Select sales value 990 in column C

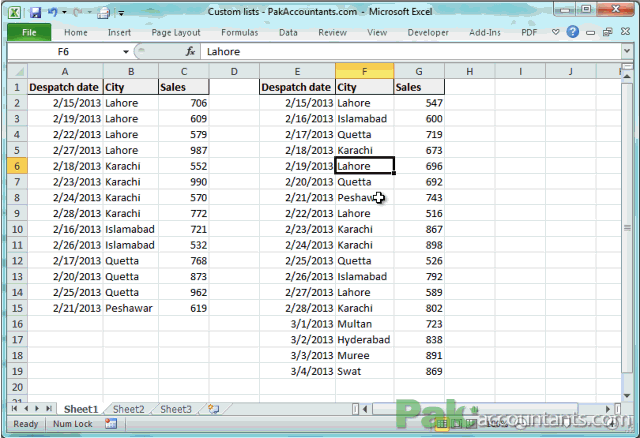pyautogui.click(x=184, y=182)
